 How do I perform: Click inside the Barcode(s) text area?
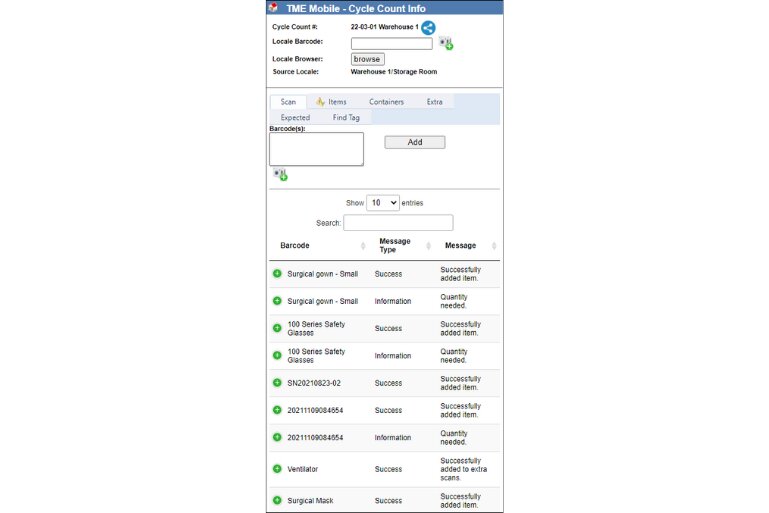316,149
